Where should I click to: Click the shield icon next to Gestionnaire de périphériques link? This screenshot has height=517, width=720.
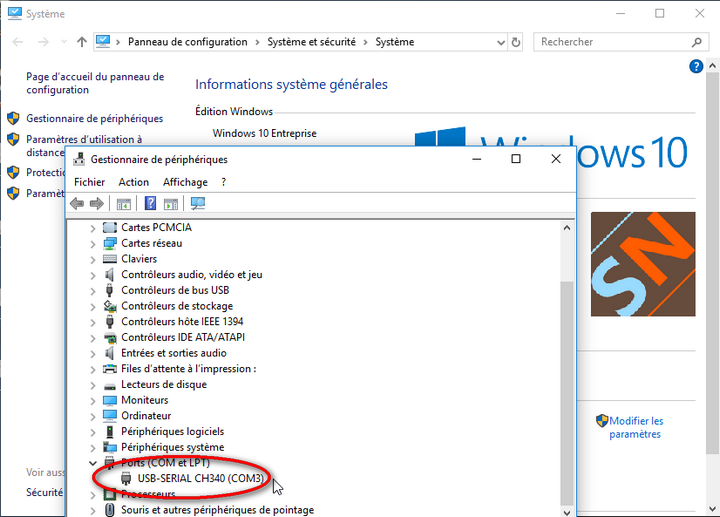tap(13, 118)
